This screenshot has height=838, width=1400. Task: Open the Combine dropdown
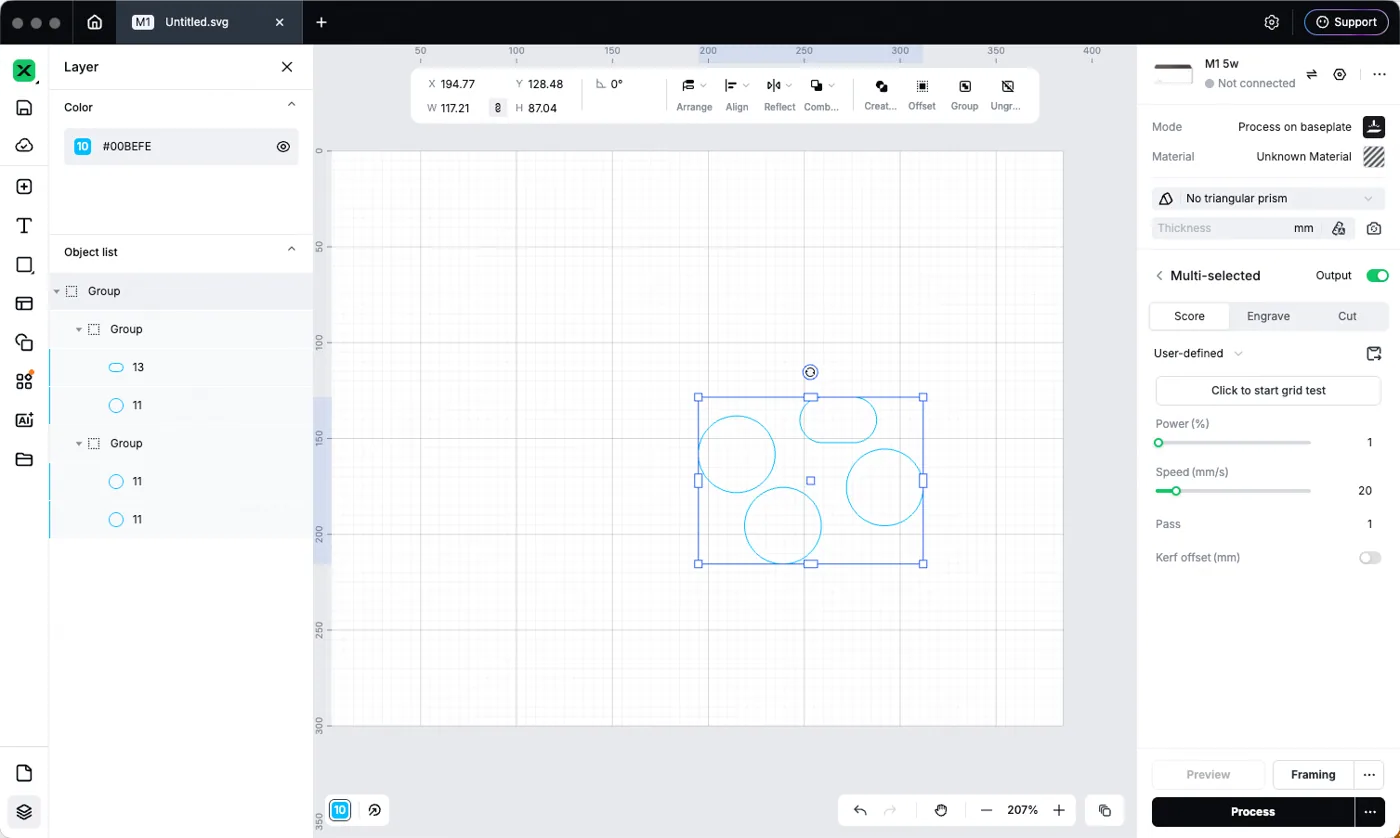click(x=822, y=95)
